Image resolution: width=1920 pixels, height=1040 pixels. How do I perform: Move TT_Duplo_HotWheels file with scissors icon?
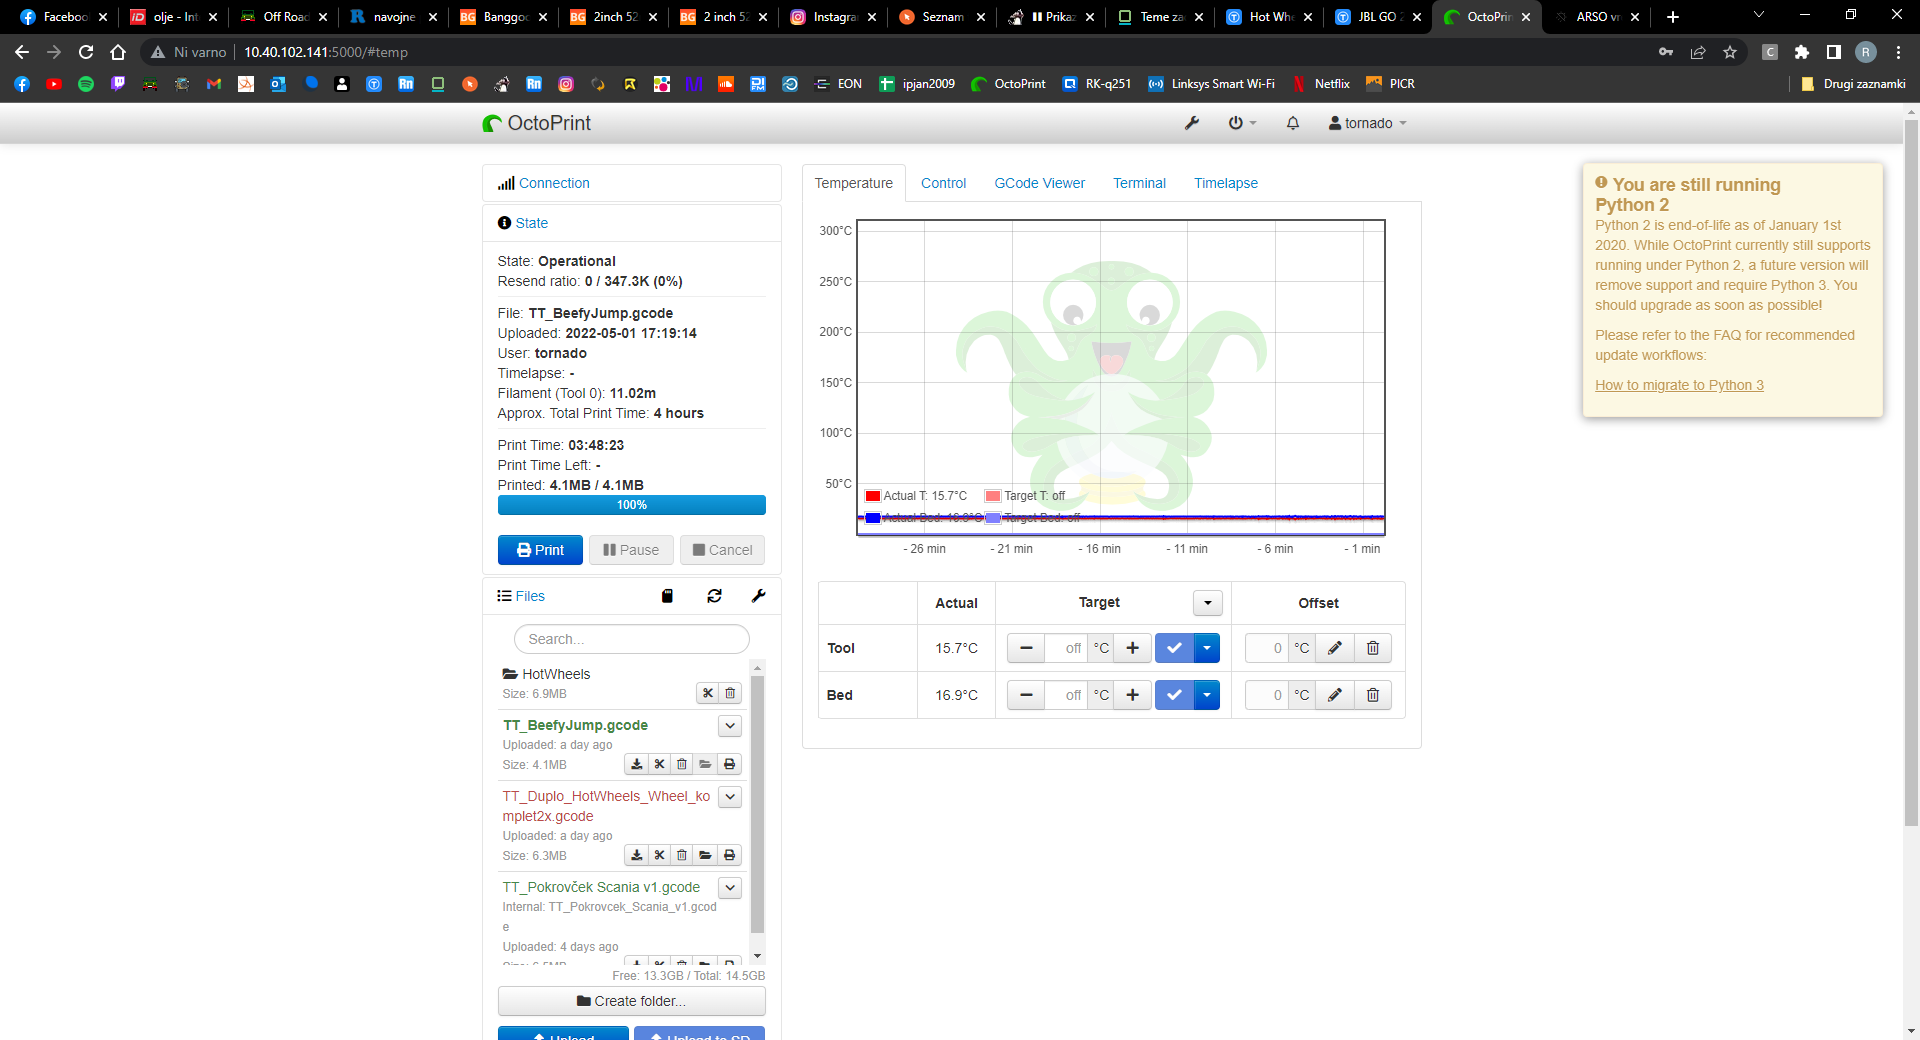click(x=659, y=855)
